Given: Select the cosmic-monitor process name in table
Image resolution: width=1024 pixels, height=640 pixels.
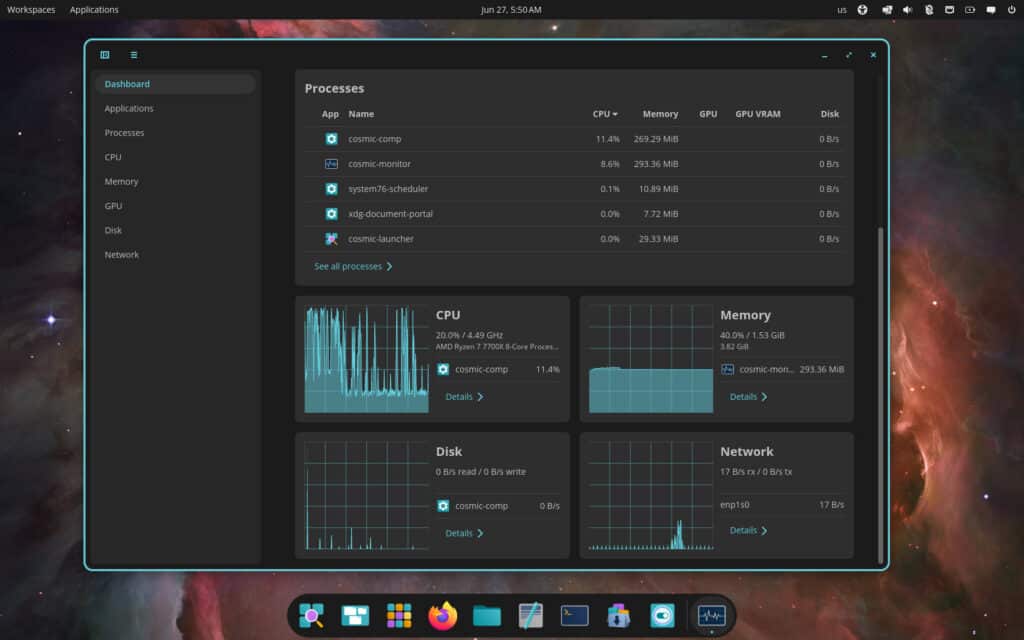Looking at the screenshot, I should 379,164.
